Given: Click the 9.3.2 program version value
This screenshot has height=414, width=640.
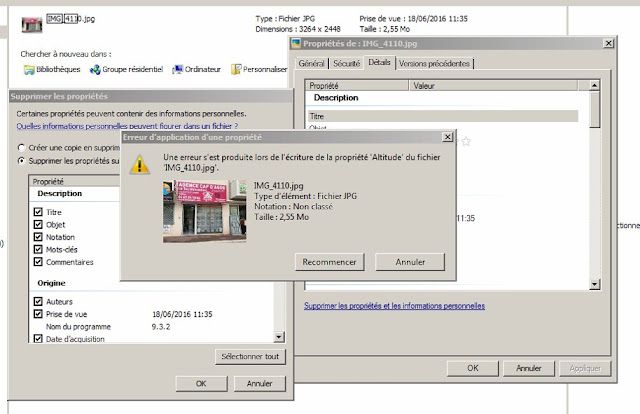Looking at the screenshot, I should 161,327.
